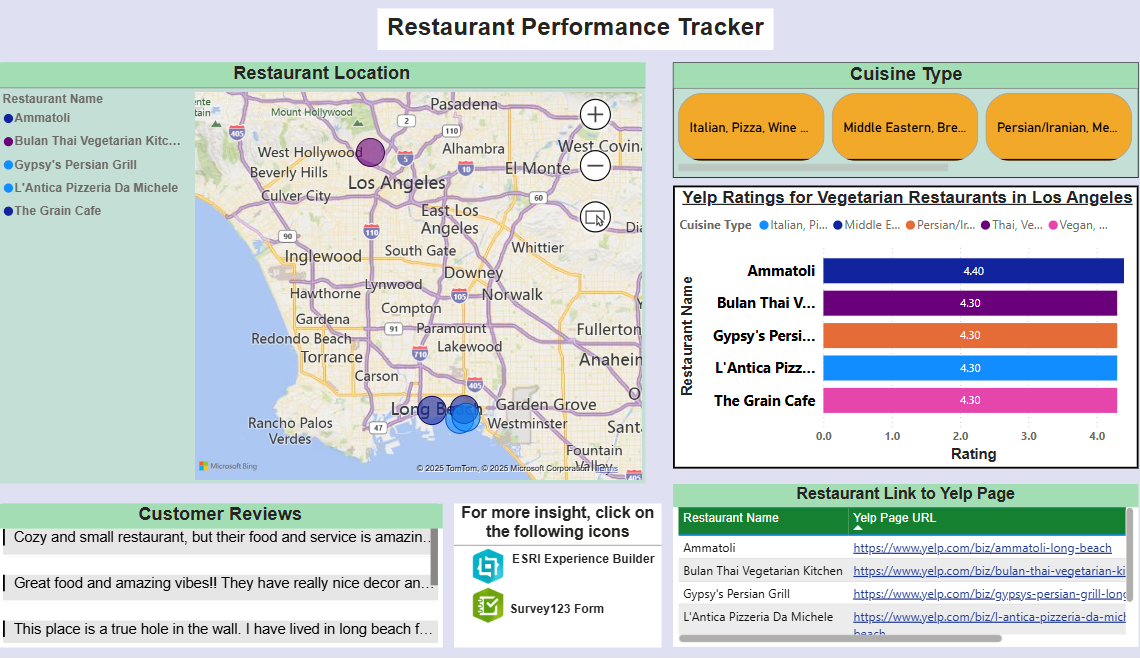Click the map zoom in icon
This screenshot has height=658, width=1140.
(x=595, y=114)
